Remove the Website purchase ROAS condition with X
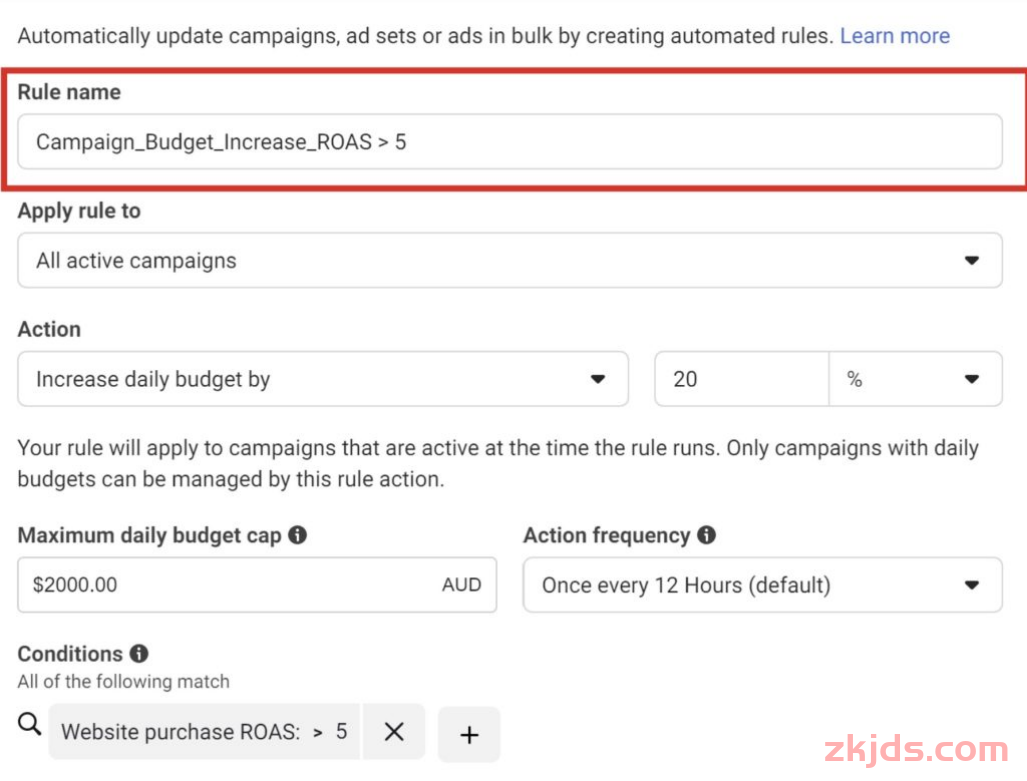 394,732
